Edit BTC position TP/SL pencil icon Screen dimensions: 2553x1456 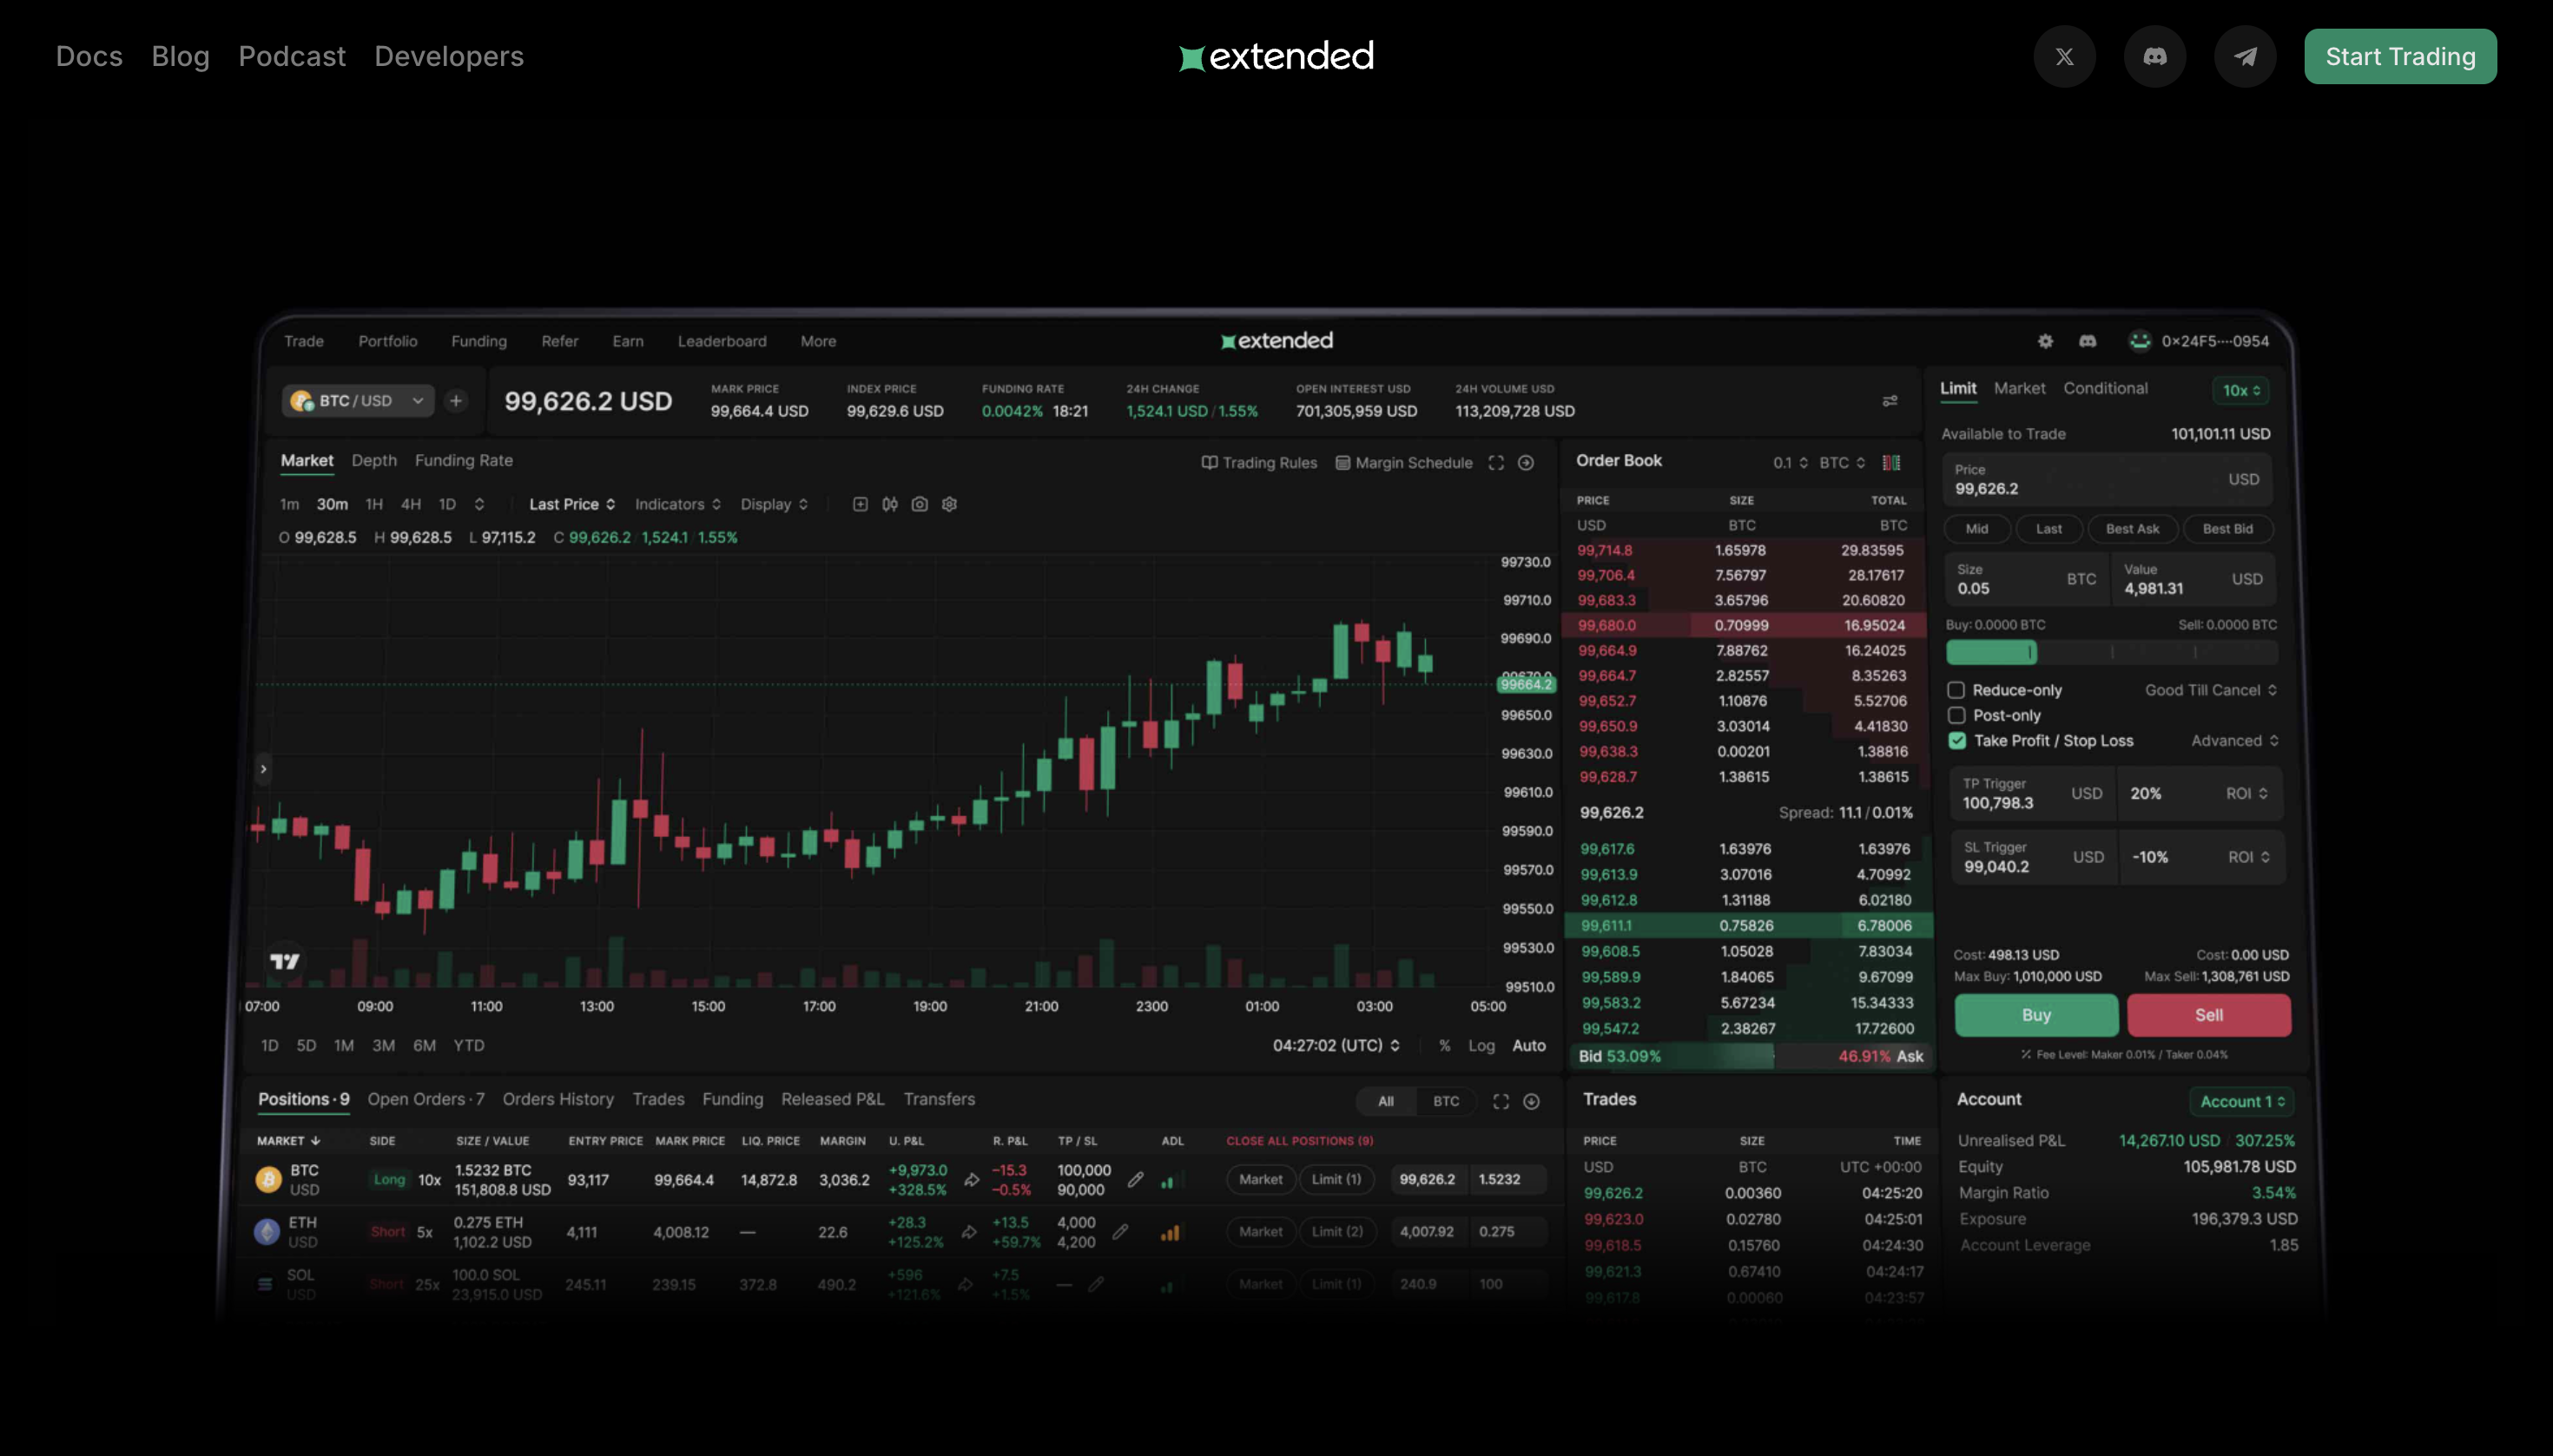(x=1135, y=1180)
